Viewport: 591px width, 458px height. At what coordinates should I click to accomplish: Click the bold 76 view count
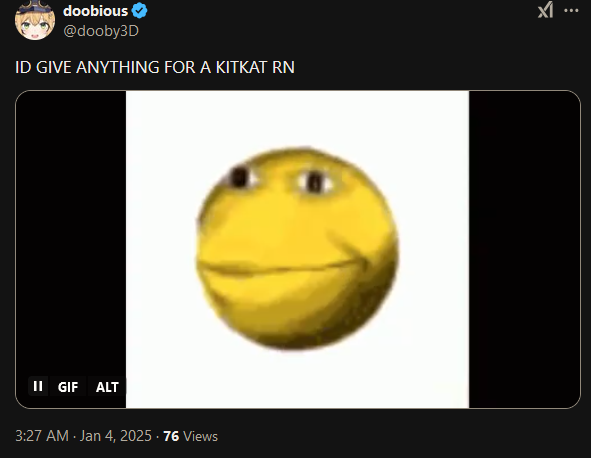[x=171, y=436]
